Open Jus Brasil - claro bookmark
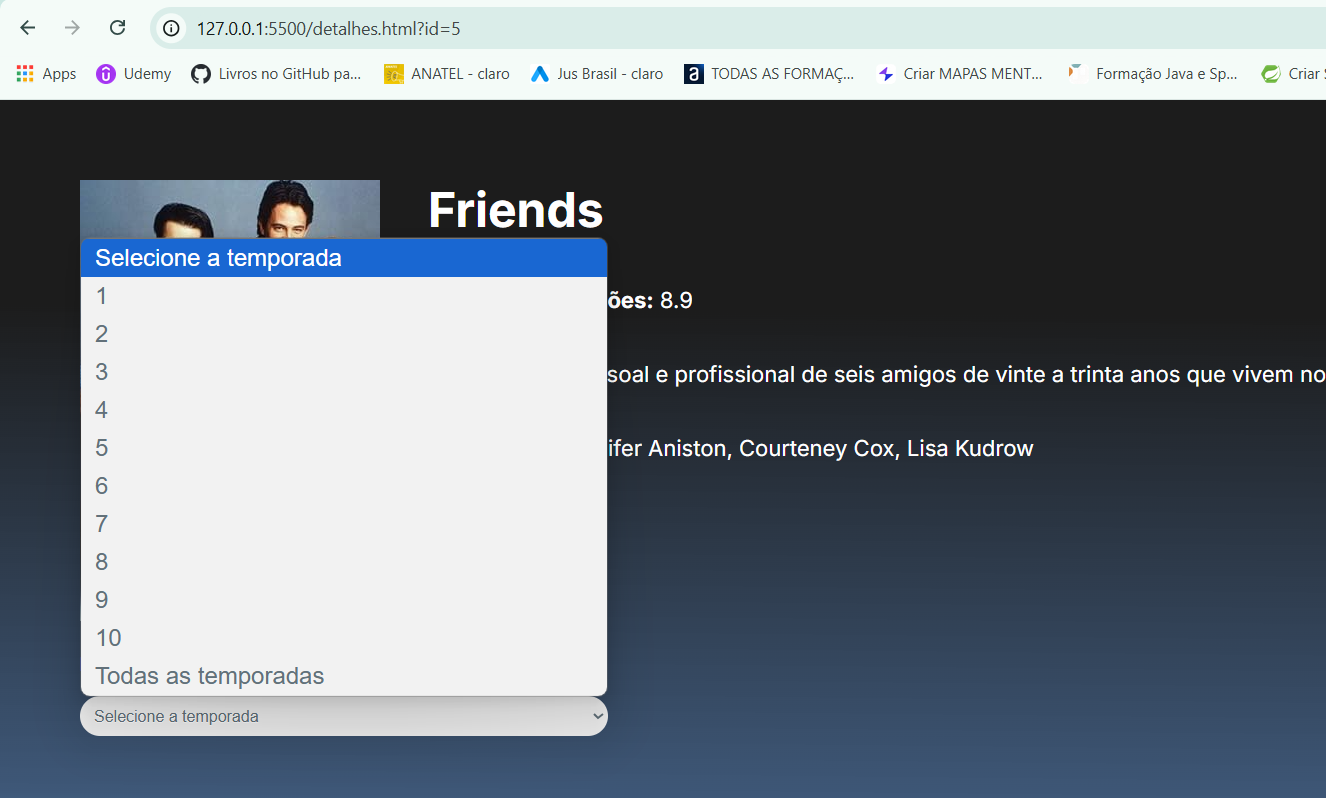Screen dimensions: 1326x798 (x=597, y=74)
